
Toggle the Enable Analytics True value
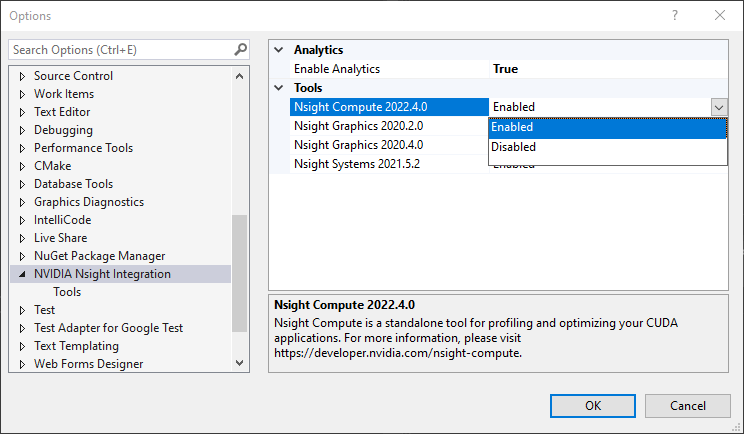pos(505,69)
